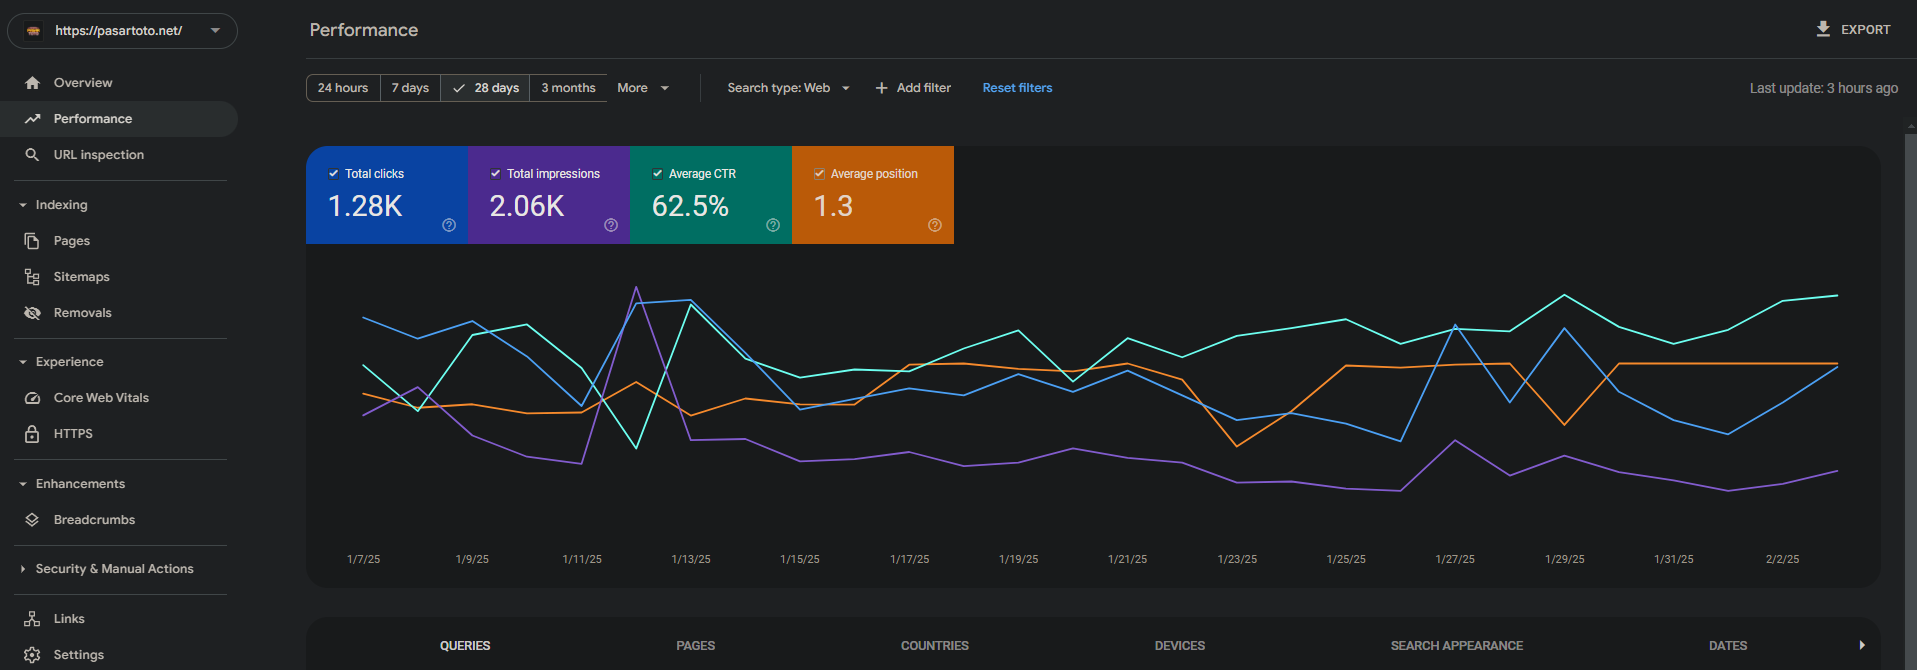The image size is (1917, 670).
Task: Expand the More date range dropdown
Action: 643,88
